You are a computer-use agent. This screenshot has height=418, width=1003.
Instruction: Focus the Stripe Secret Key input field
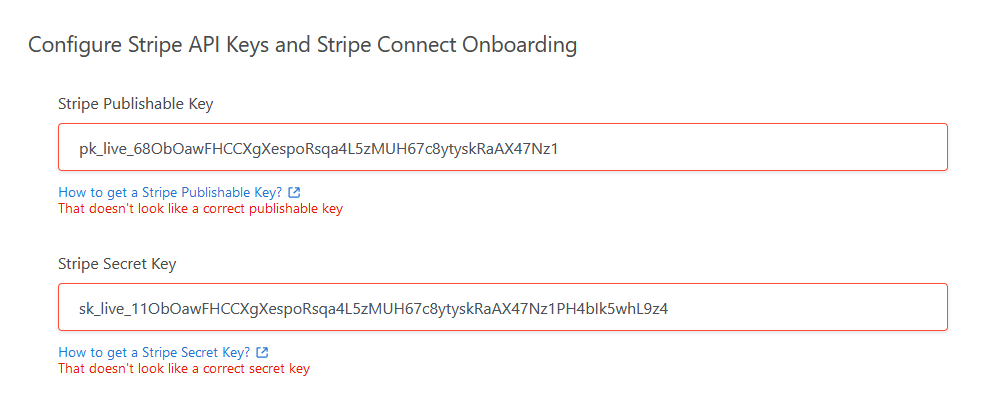click(503, 307)
